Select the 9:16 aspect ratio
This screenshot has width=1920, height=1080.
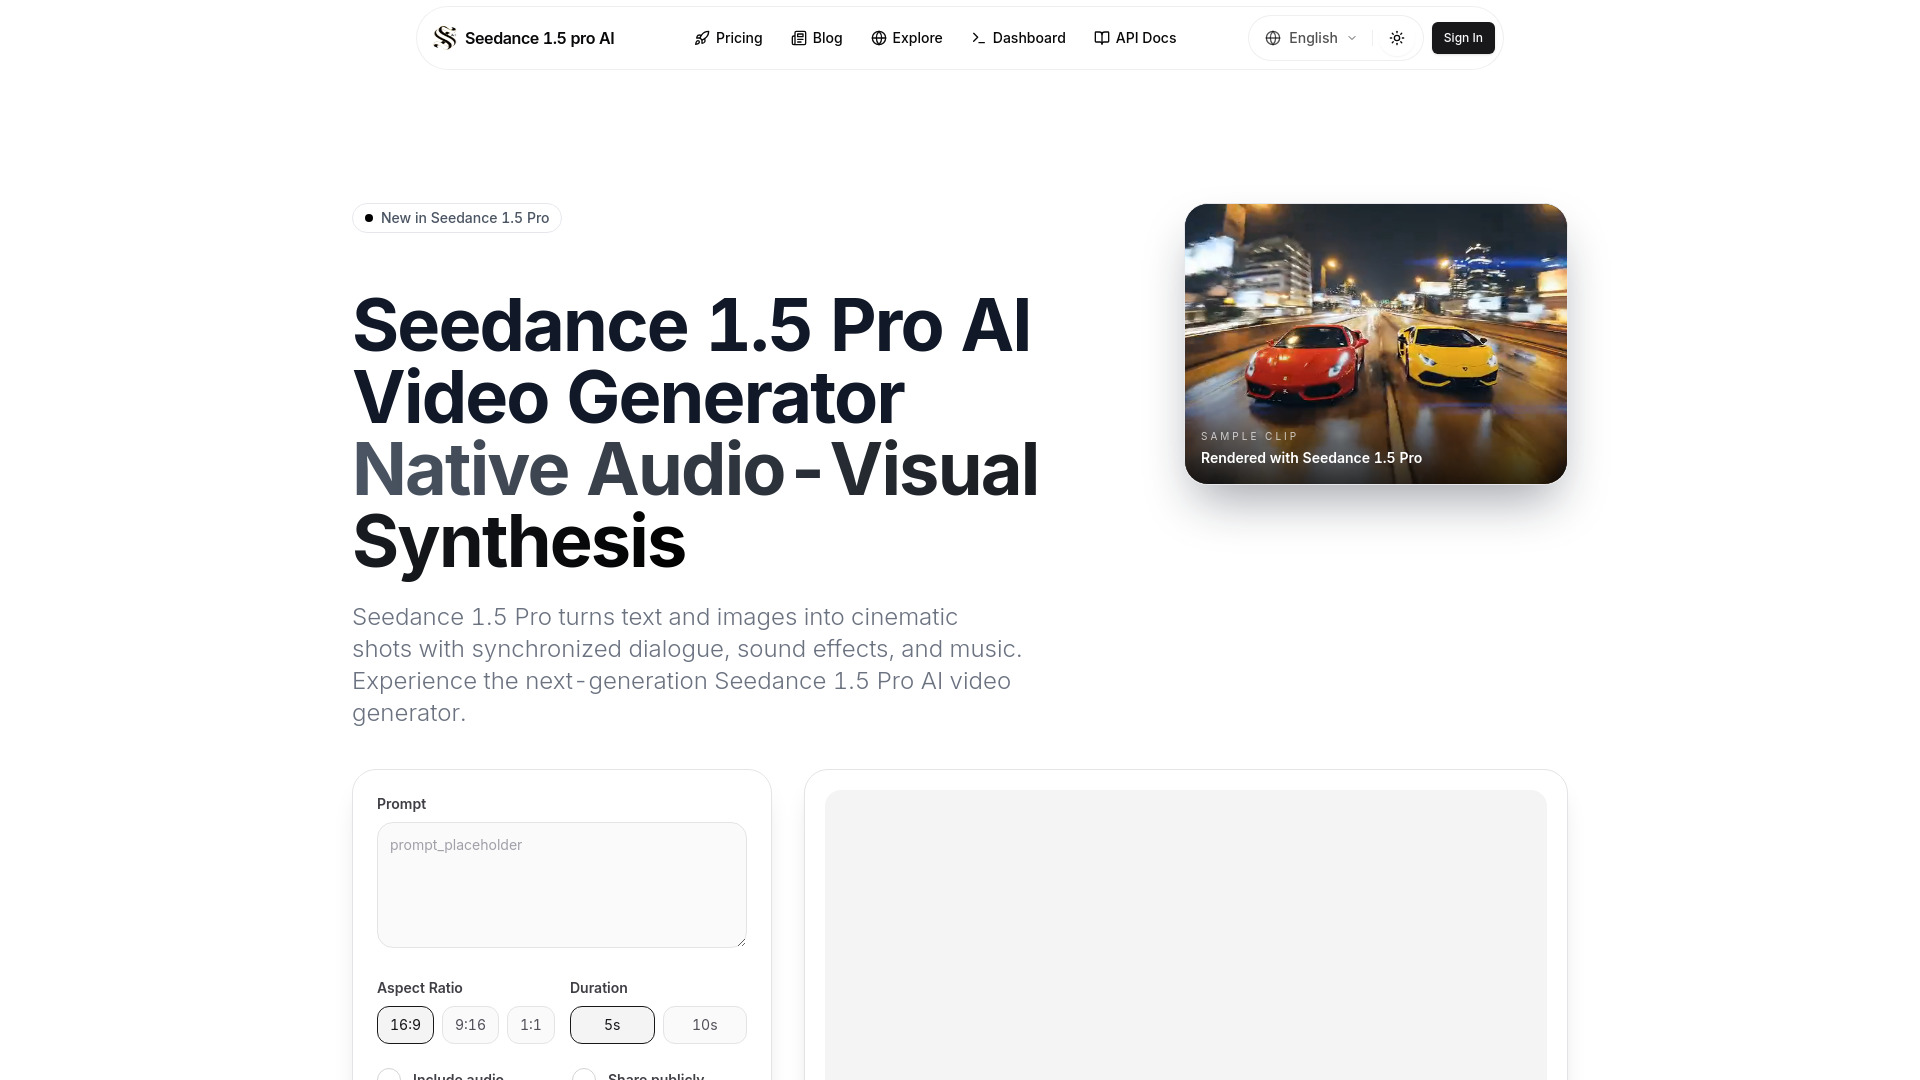click(x=470, y=1024)
